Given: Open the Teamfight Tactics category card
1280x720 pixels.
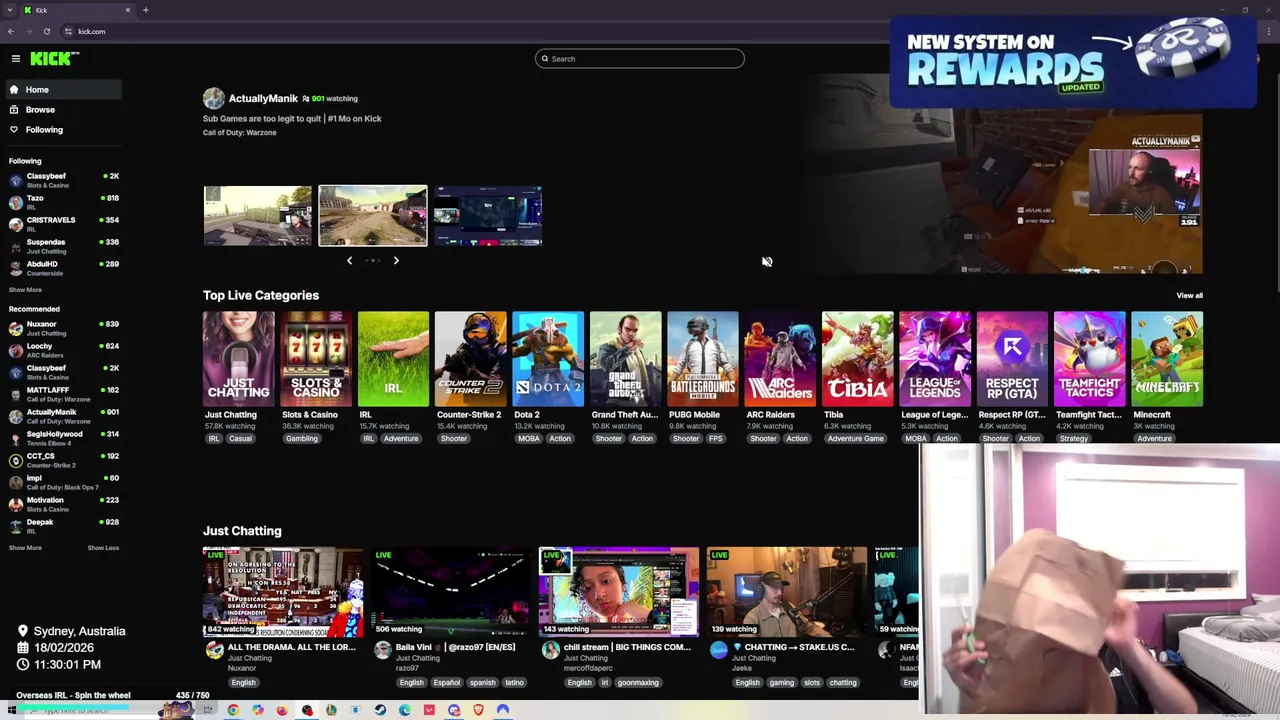Looking at the screenshot, I should pyautogui.click(x=1089, y=359).
